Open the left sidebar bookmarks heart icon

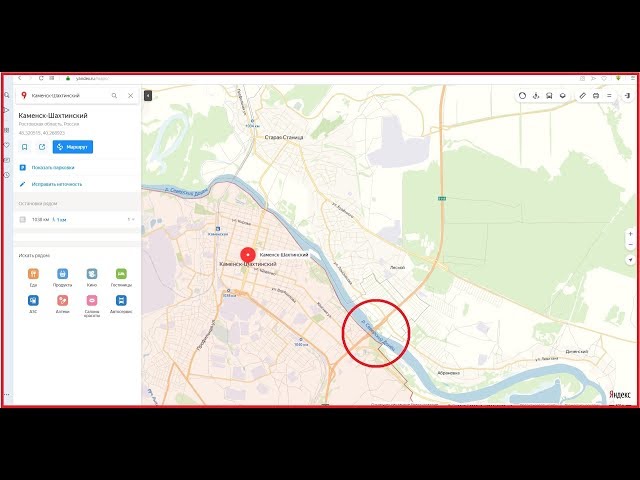coord(7,145)
